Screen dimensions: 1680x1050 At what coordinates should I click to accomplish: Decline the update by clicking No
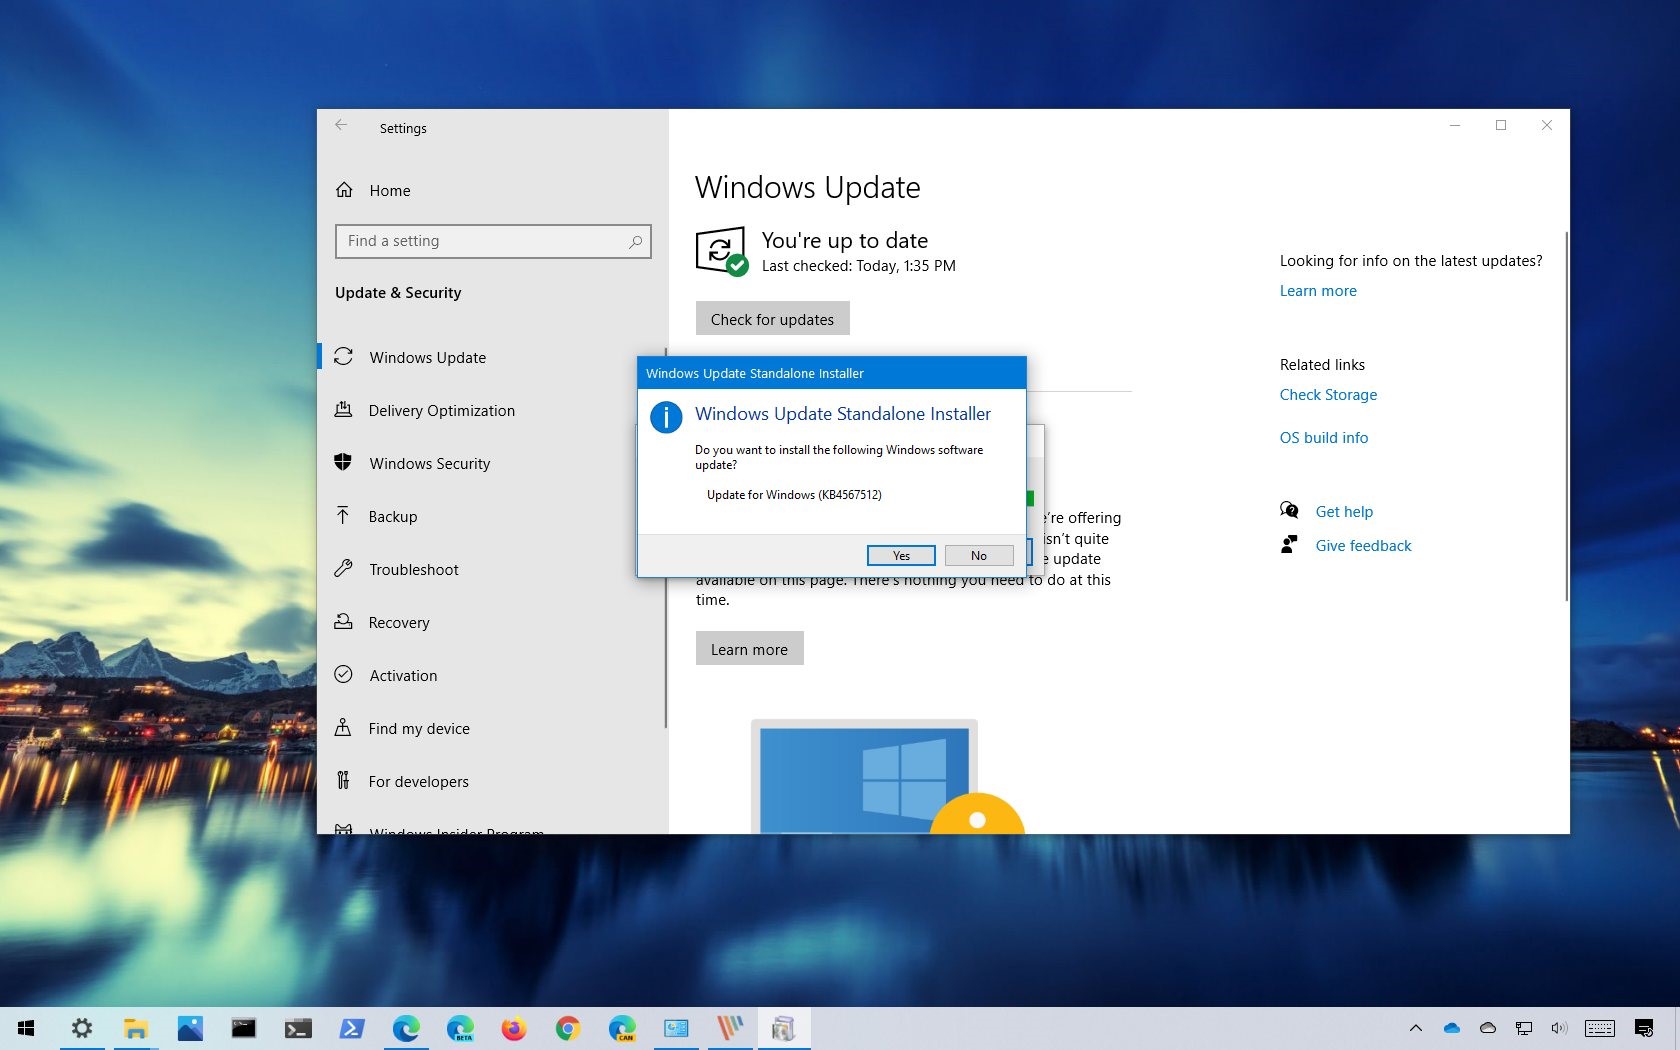click(x=978, y=556)
